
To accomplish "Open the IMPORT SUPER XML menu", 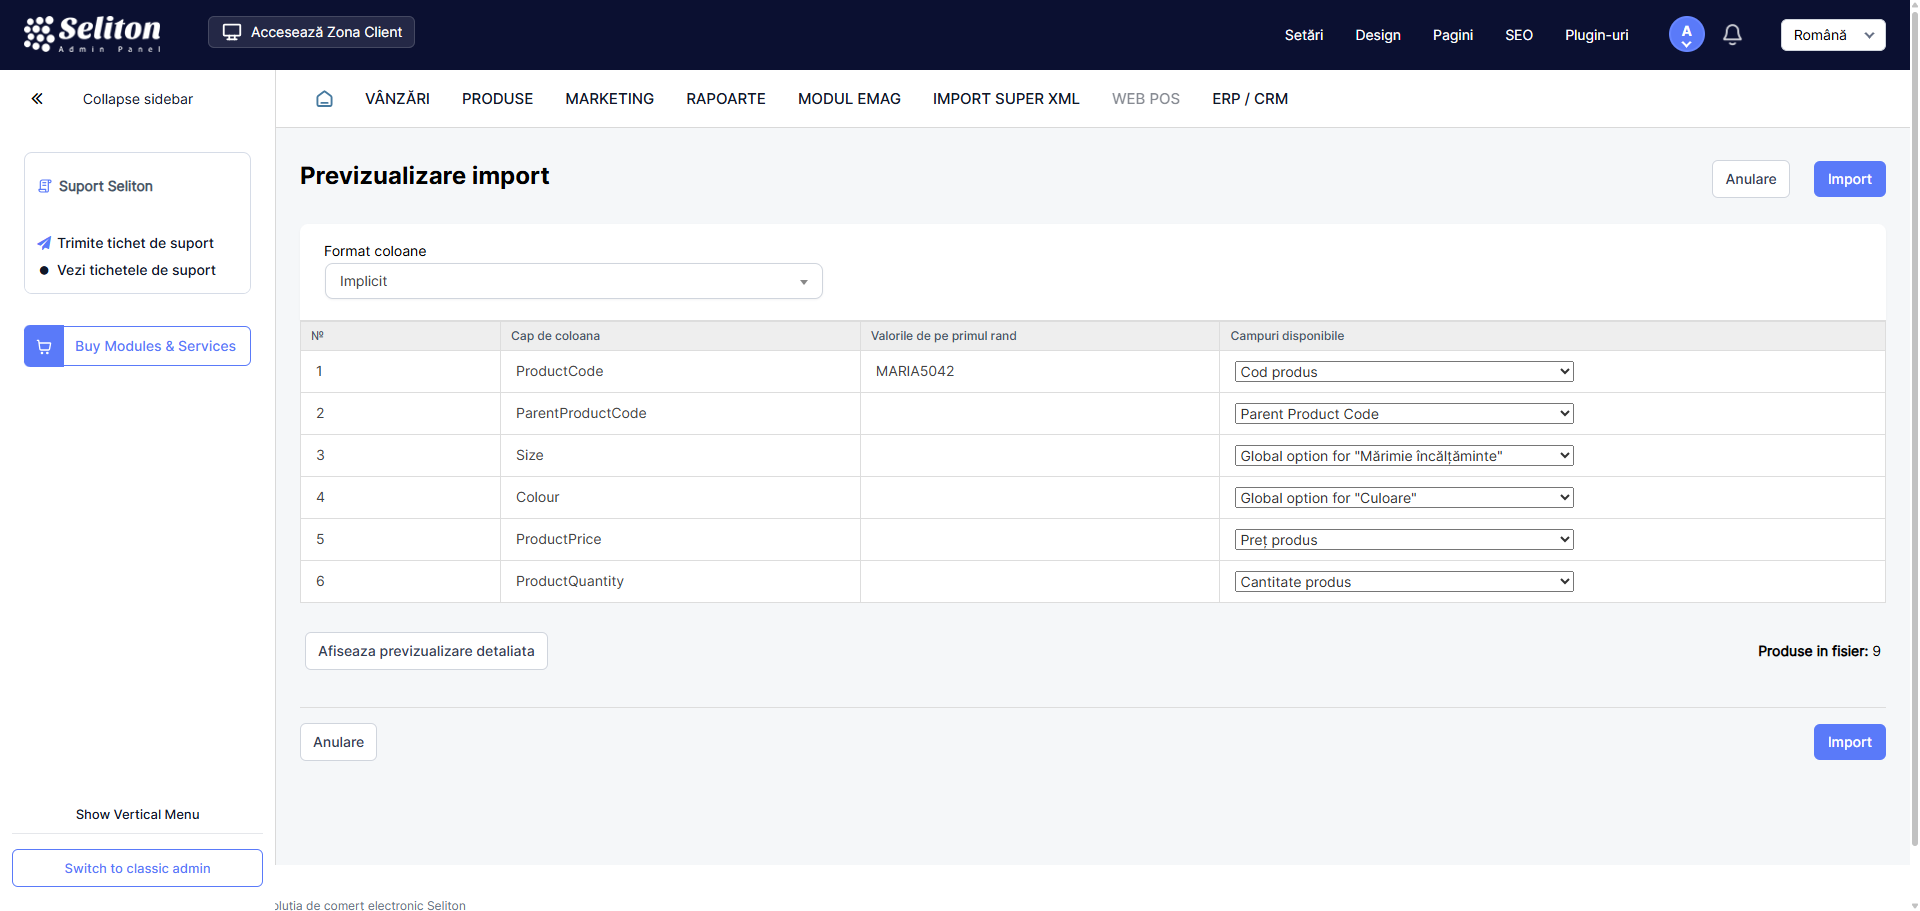I will (x=1005, y=99).
